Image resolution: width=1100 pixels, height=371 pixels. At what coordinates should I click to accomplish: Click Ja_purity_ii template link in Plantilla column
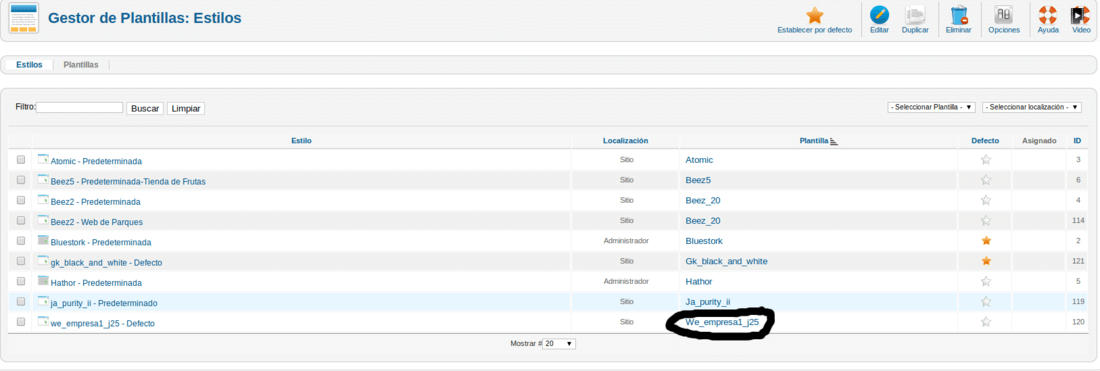(708, 302)
